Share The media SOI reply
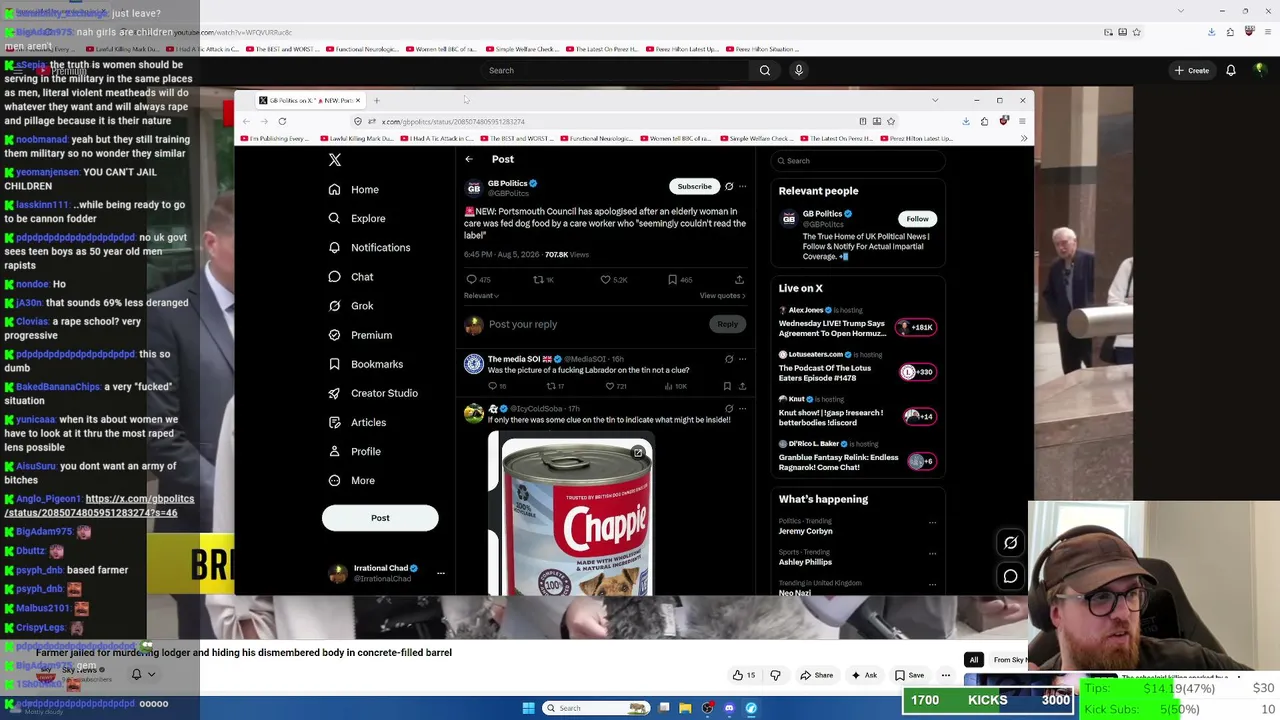 point(742,386)
